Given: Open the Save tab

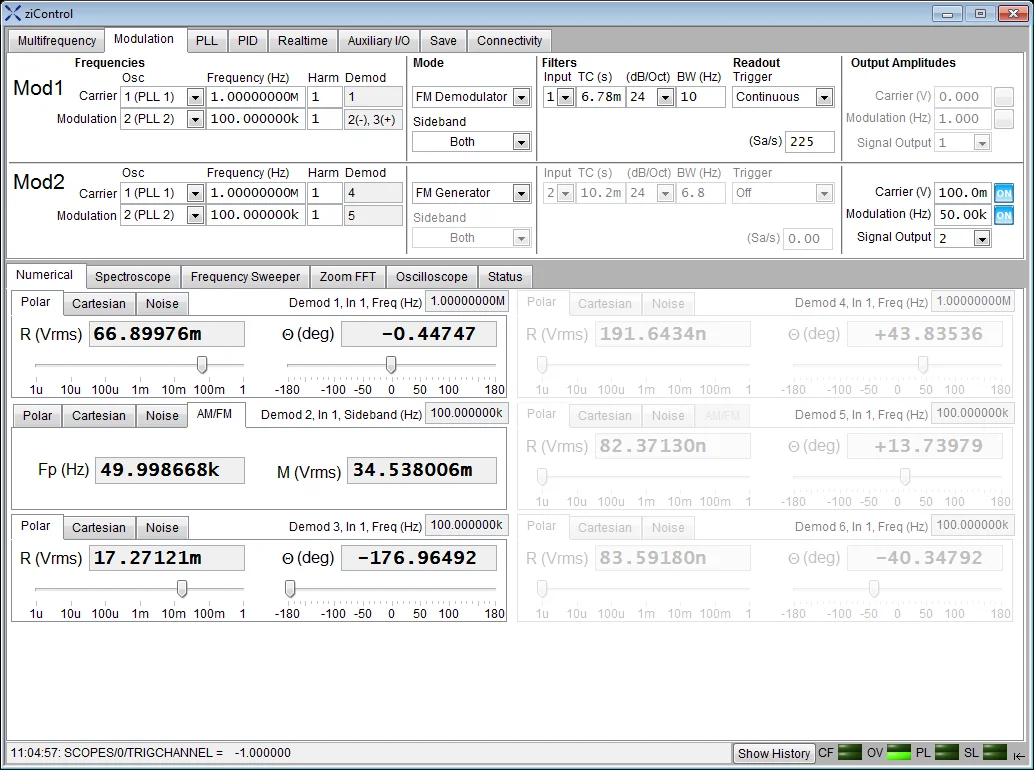Looking at the screenshot, I should coord(443,41).
